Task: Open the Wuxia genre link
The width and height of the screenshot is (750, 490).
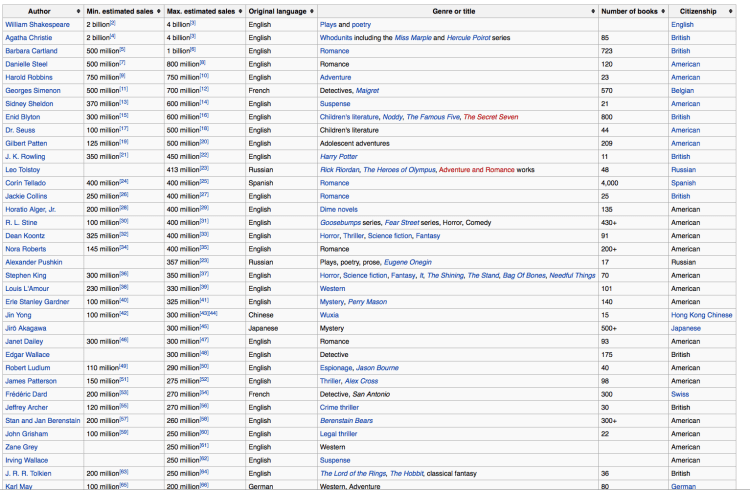Action: (x=329, y=315)
